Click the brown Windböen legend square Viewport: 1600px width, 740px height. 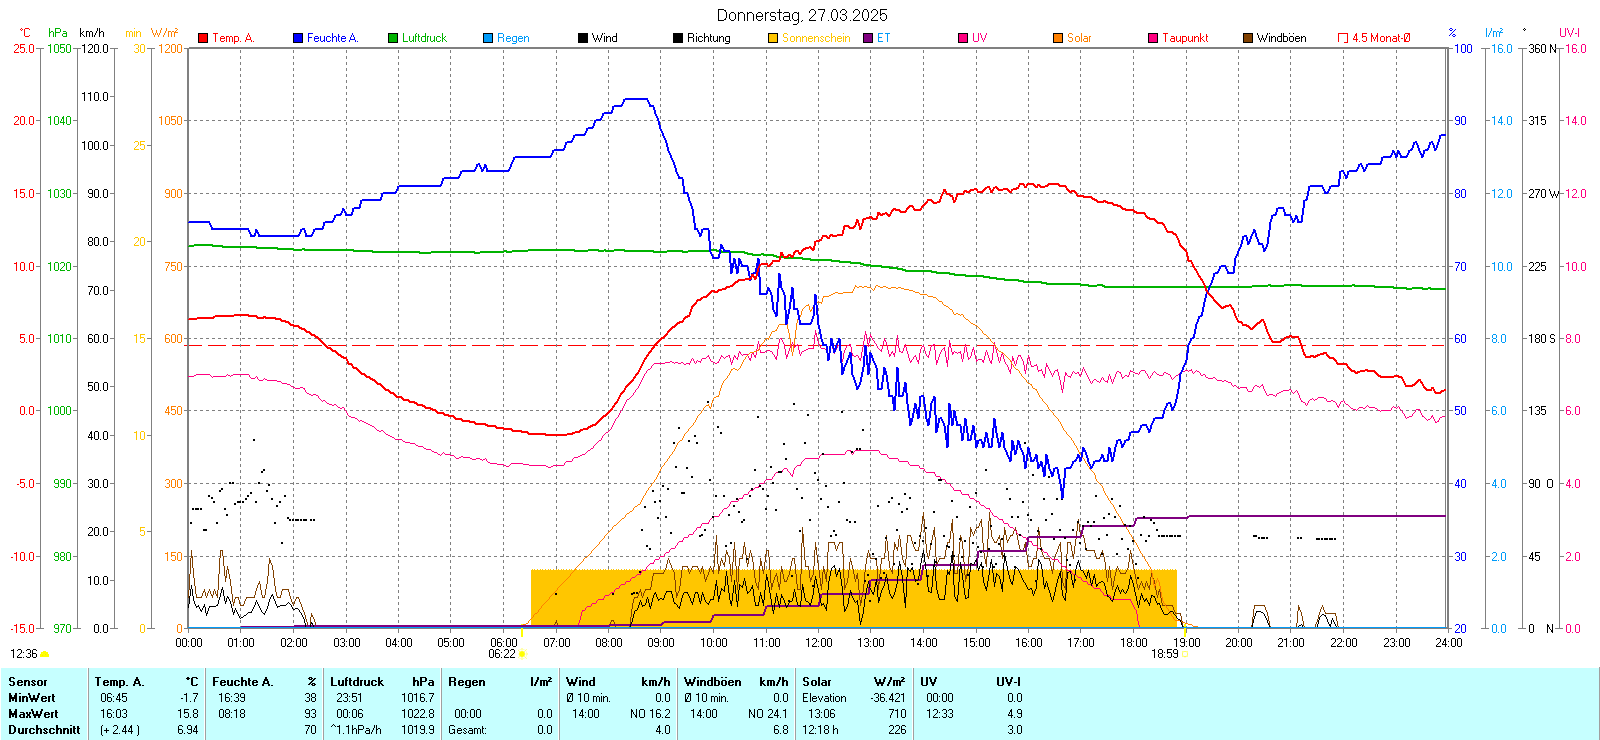click(1248, 38)
